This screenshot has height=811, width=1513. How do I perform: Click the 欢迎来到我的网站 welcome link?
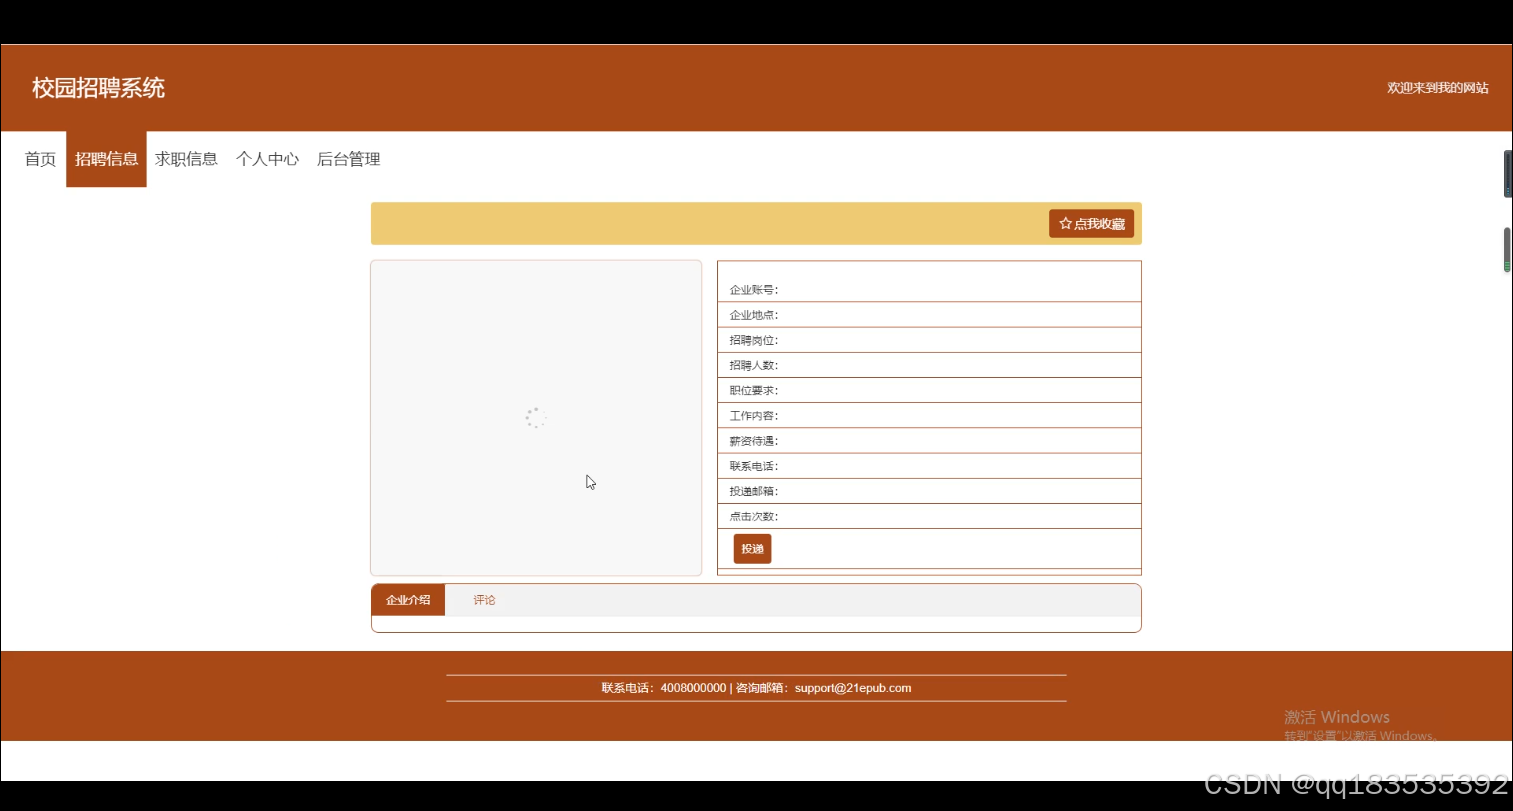1437,88
